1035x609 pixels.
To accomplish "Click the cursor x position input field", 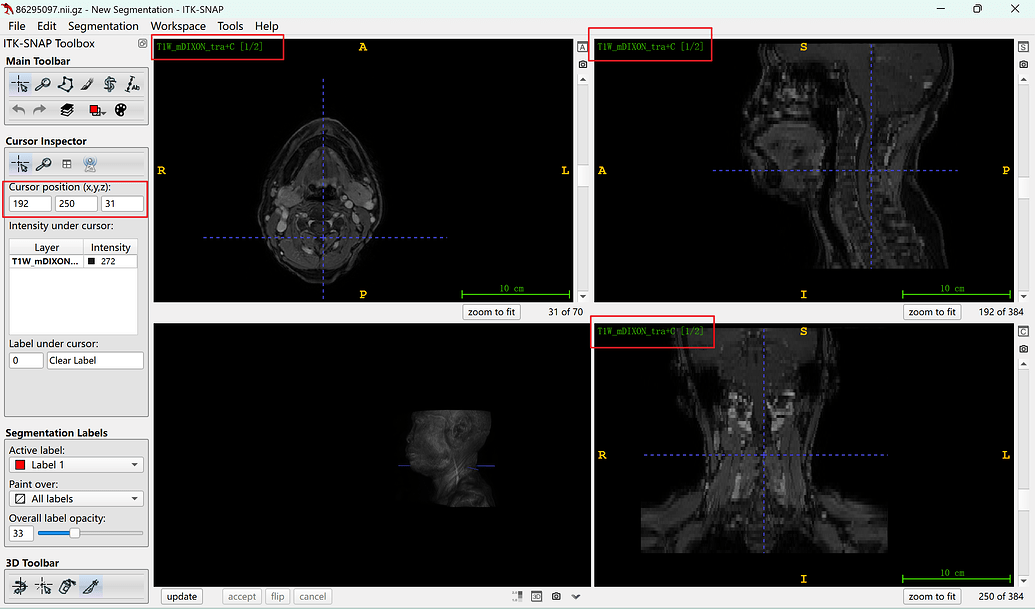I will point(27,203).
